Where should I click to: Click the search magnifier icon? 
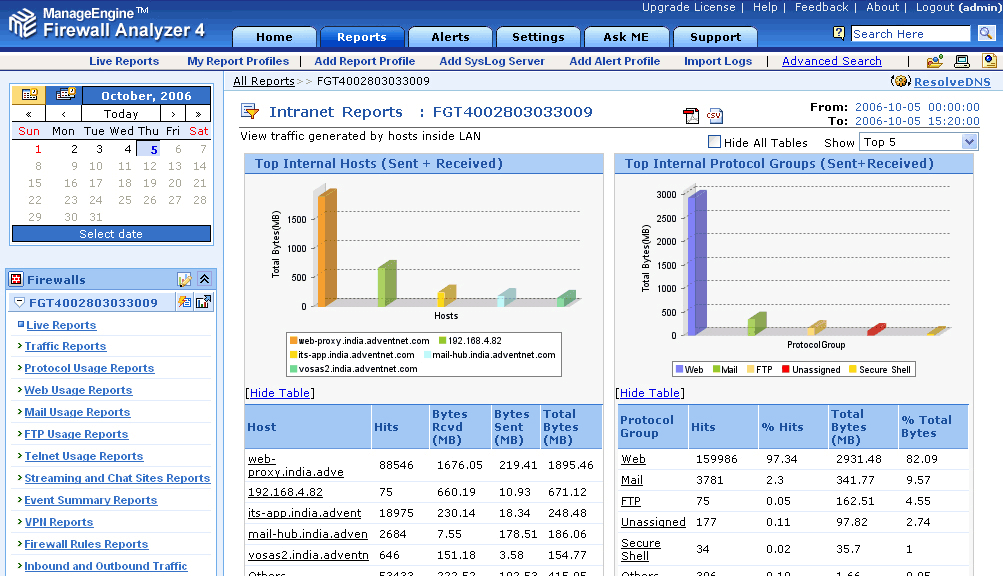coord(986,34)
